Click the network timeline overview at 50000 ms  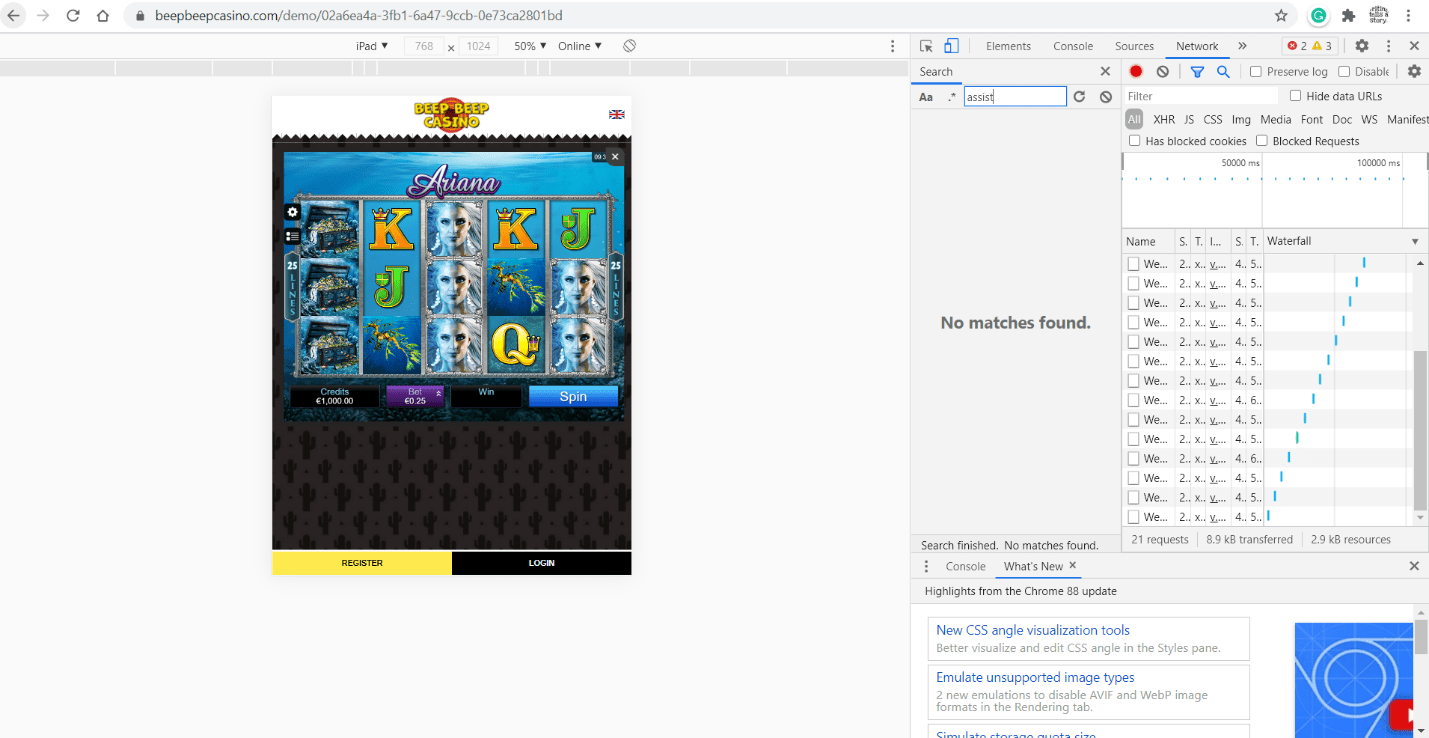pos(1240,162)
